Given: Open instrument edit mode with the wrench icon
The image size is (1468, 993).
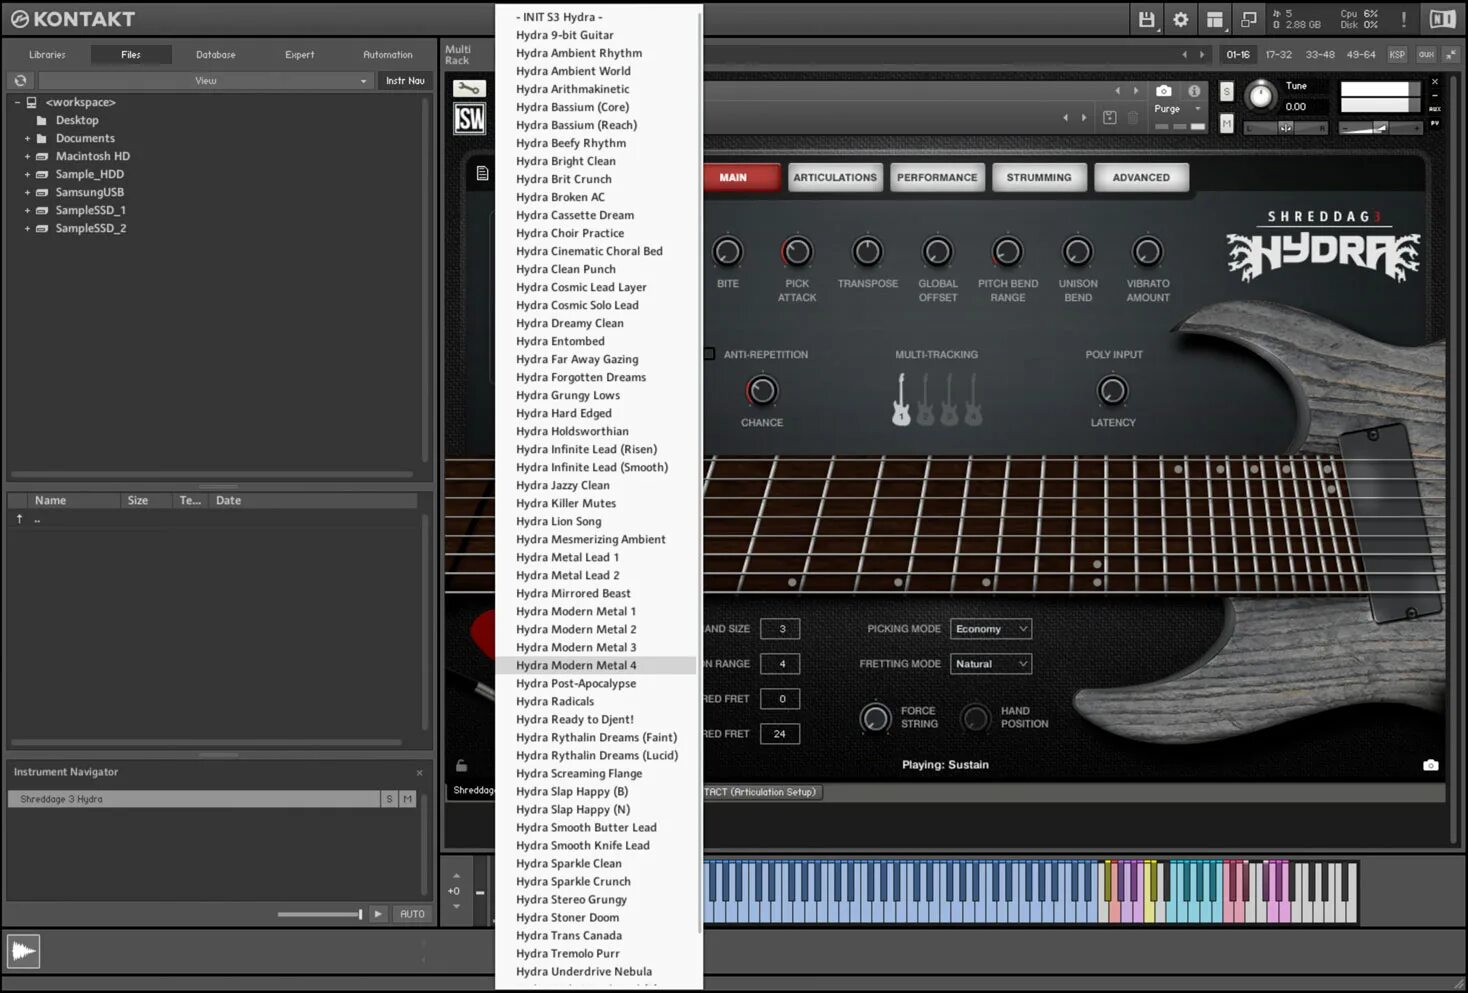Looking at the screenshot, I should [469, 87].
